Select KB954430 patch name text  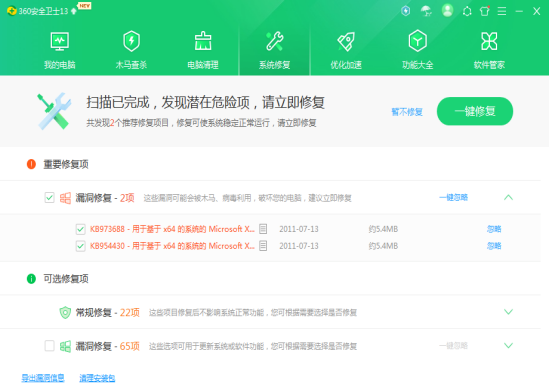pyautogui.click(x=172, y=246)
